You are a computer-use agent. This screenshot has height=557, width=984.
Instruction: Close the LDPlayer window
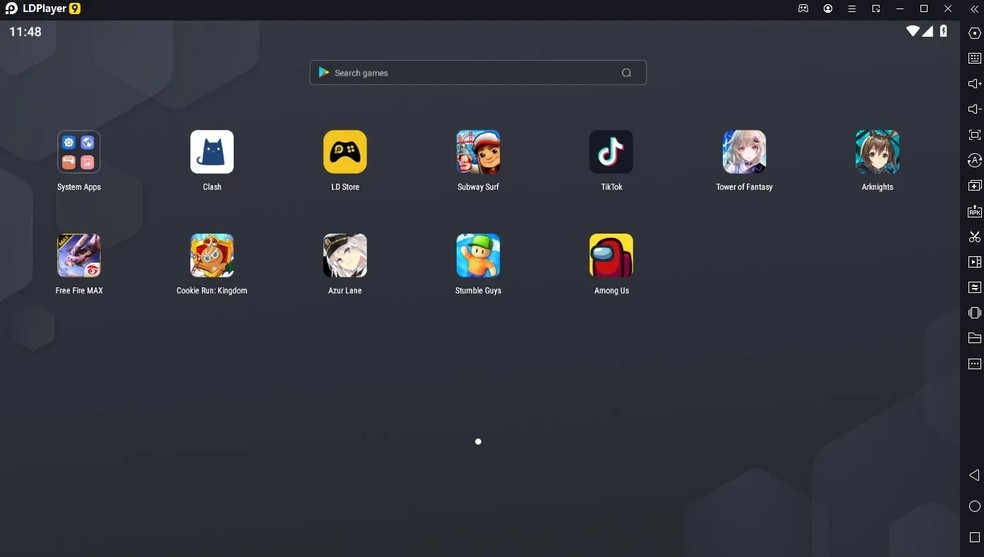click(x=948, y=9)
